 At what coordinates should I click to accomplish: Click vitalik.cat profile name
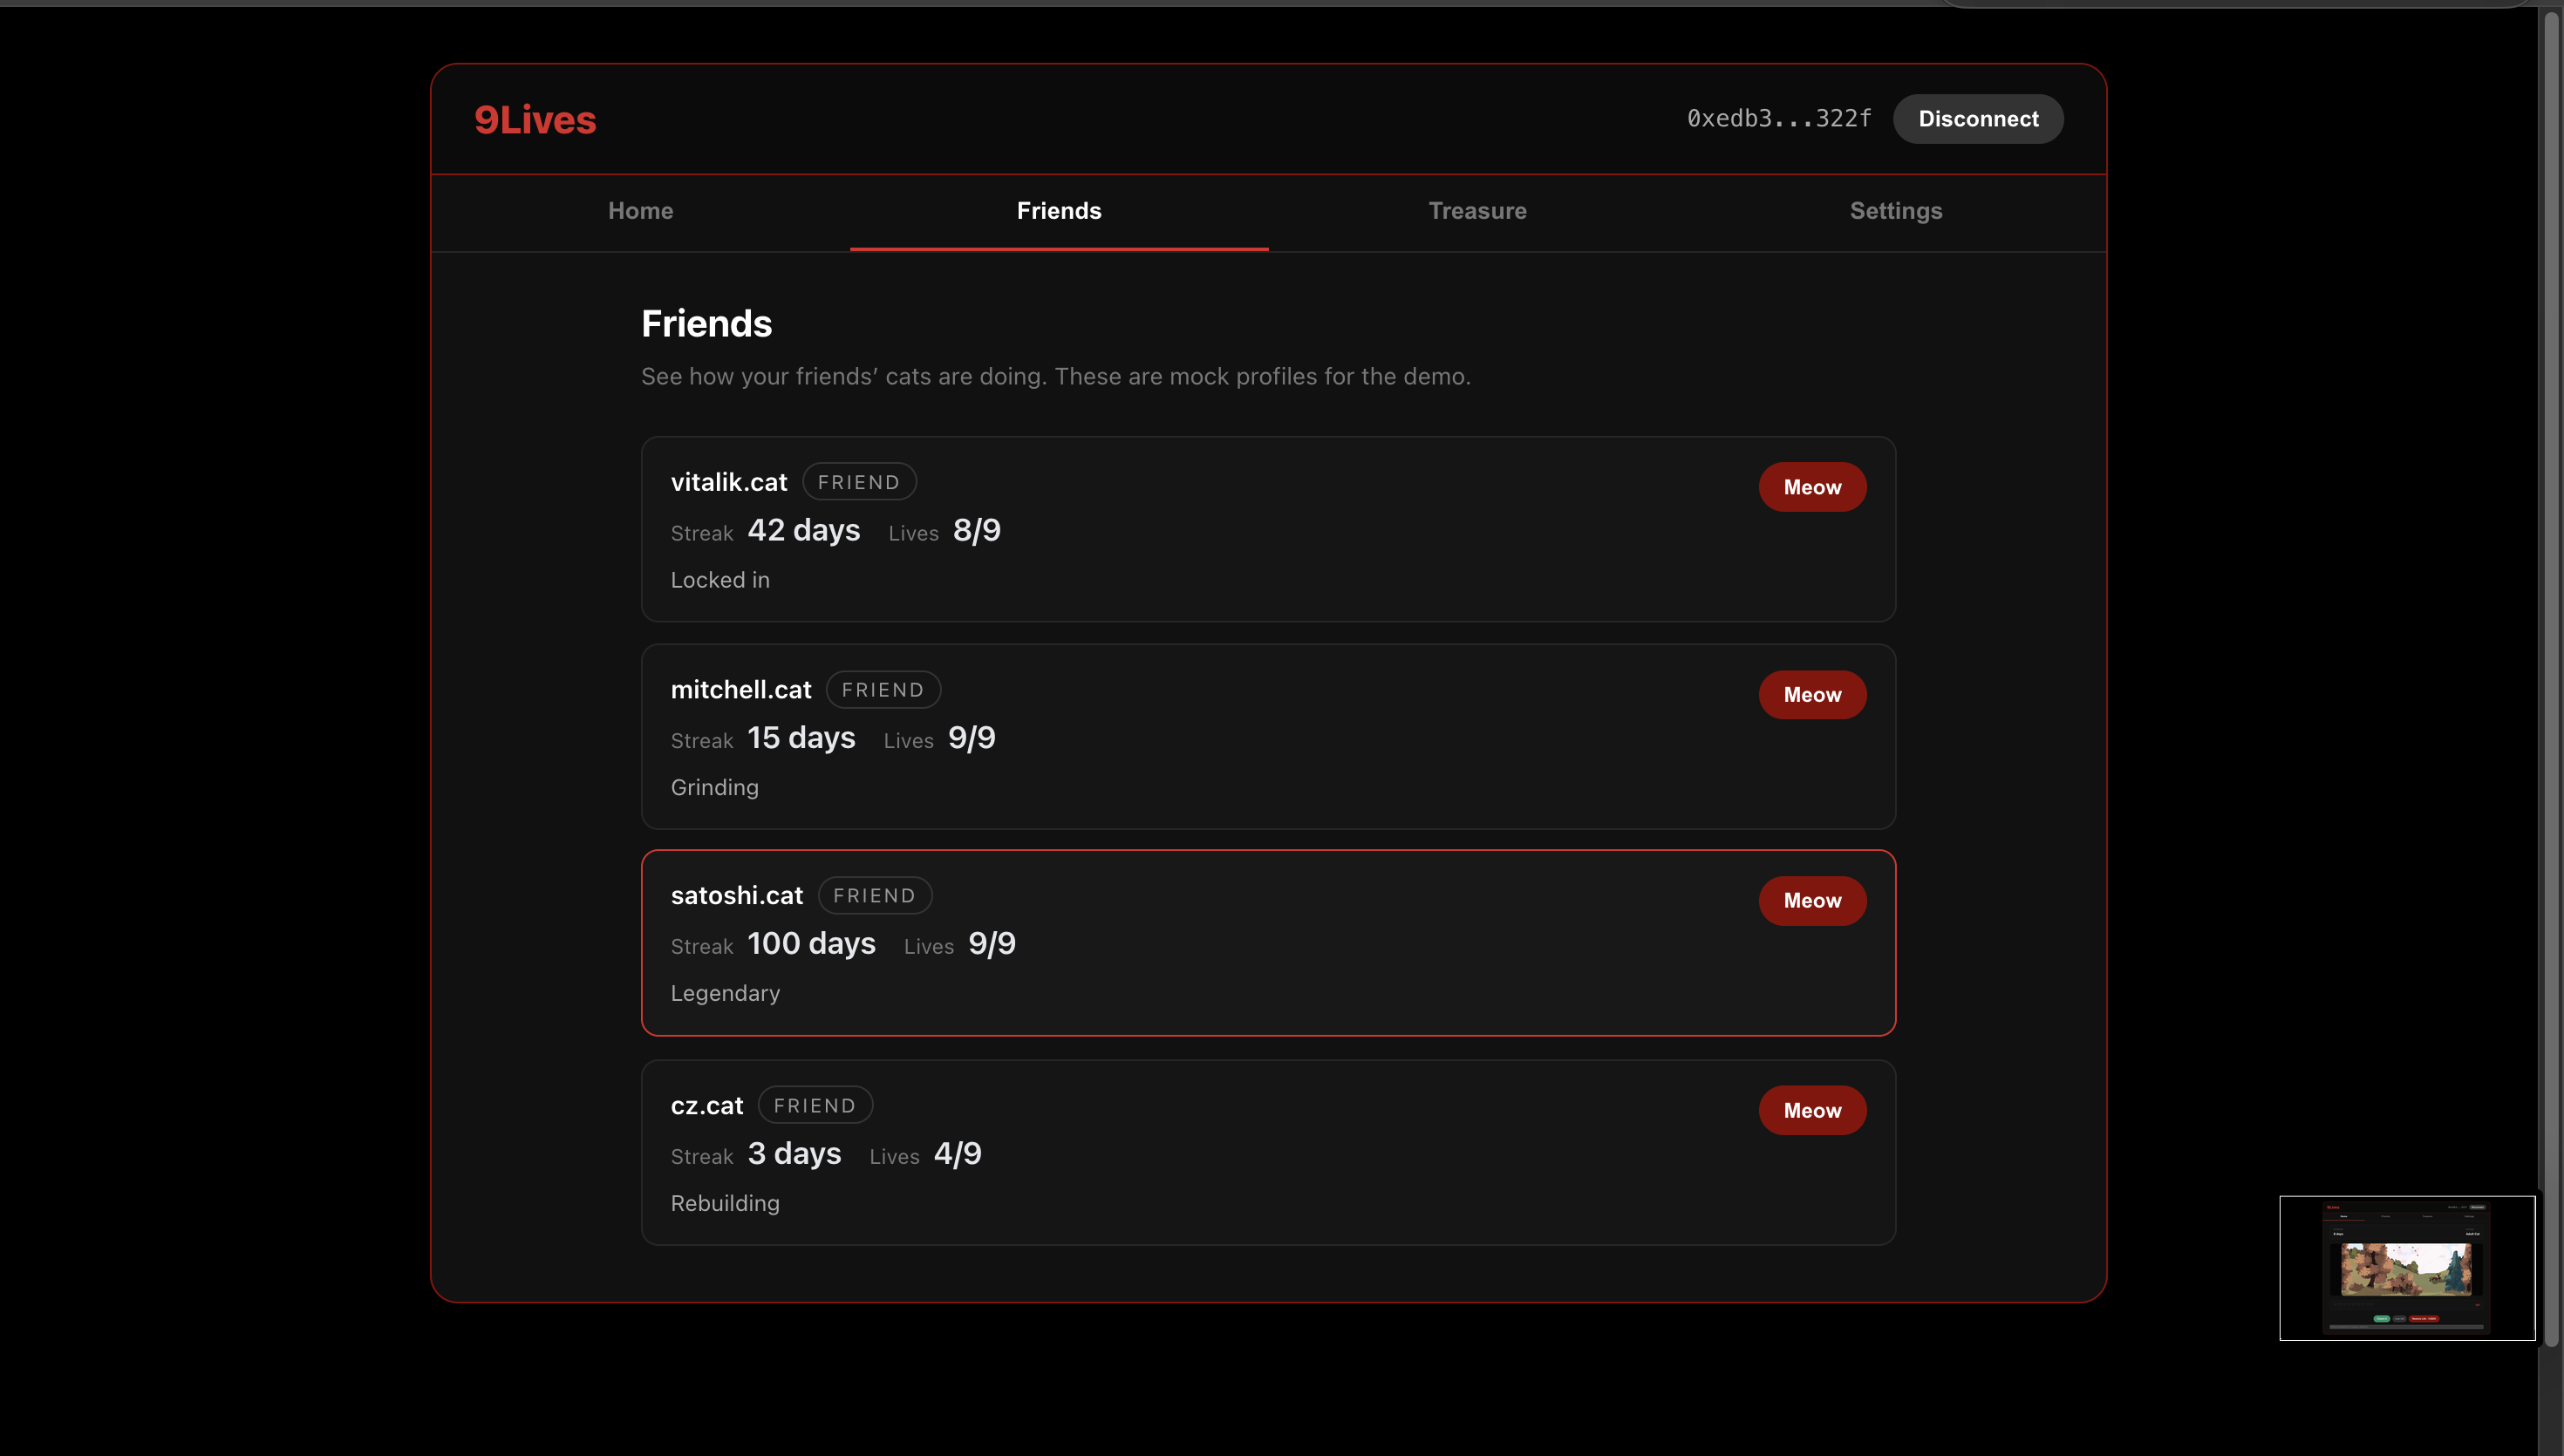pos(728,482)
